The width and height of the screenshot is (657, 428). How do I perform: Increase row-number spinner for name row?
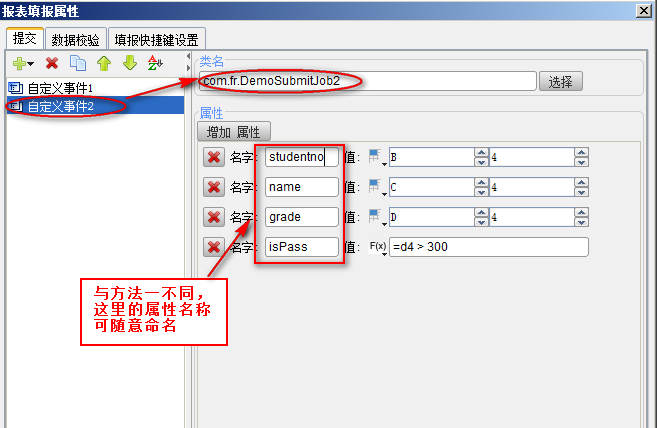(x=581, y=182)
